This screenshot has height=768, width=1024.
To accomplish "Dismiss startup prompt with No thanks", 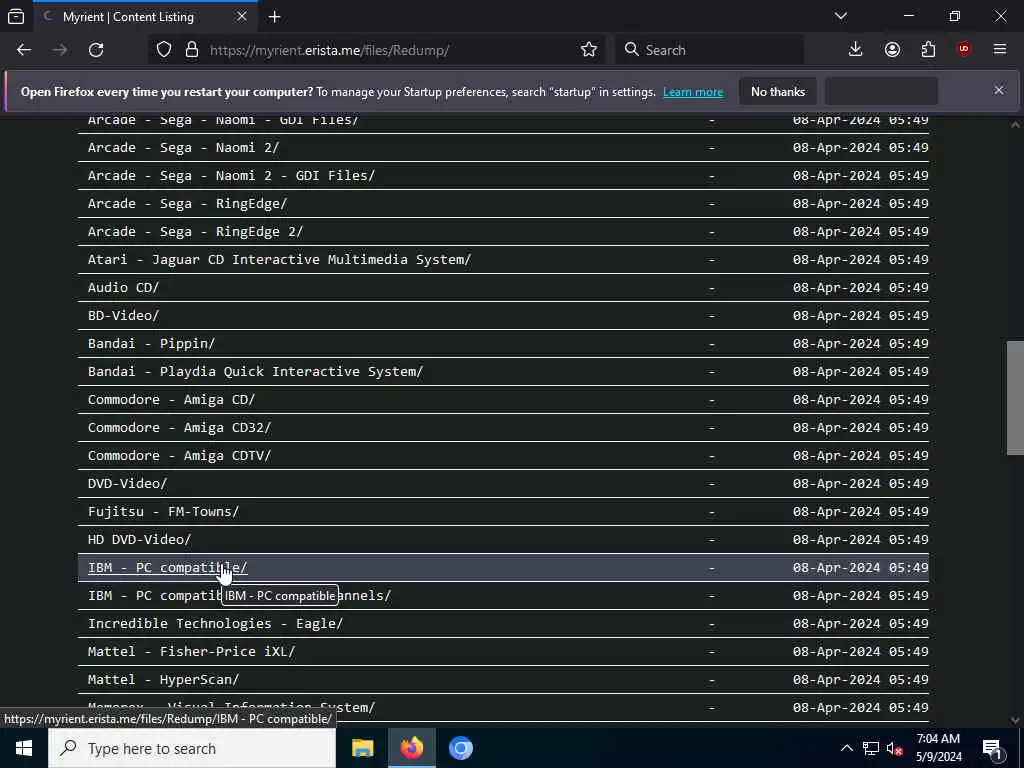I will click(x=778, y=91).
